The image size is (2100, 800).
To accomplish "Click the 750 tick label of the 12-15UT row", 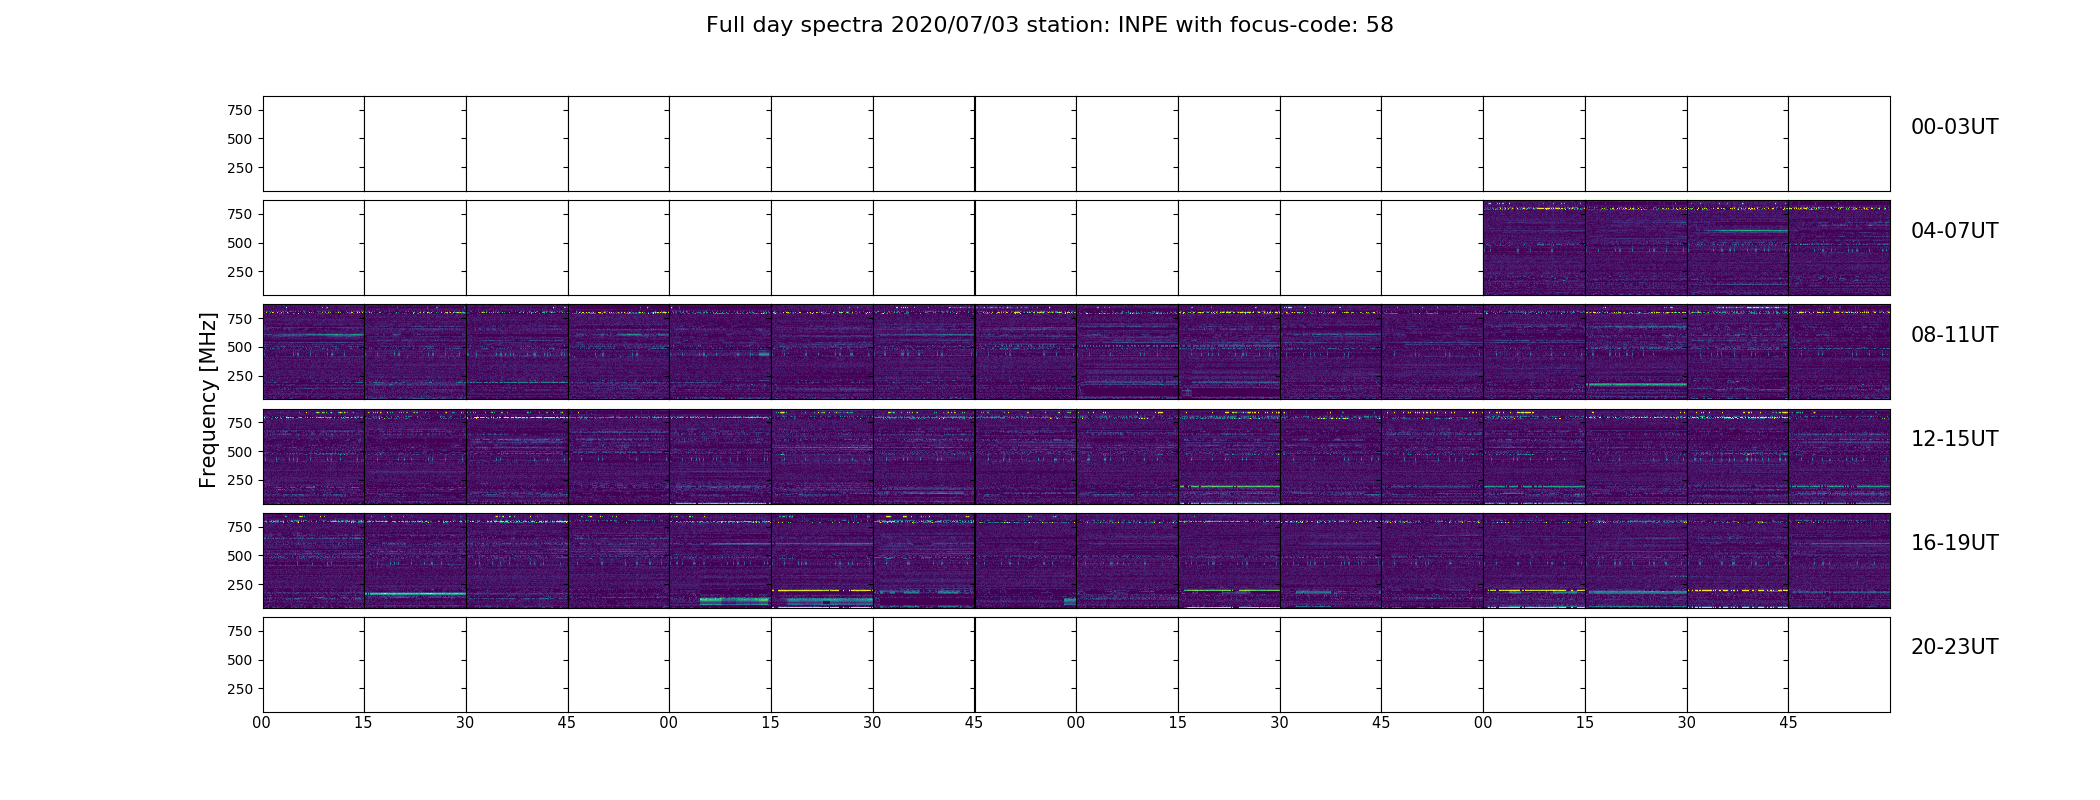I will point(240,423).
